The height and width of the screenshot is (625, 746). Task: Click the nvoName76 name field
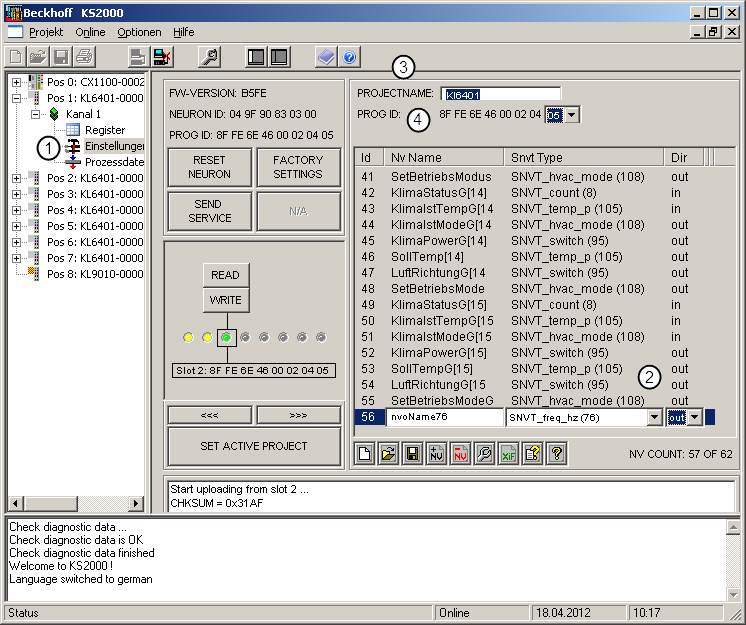coord(444,417)
